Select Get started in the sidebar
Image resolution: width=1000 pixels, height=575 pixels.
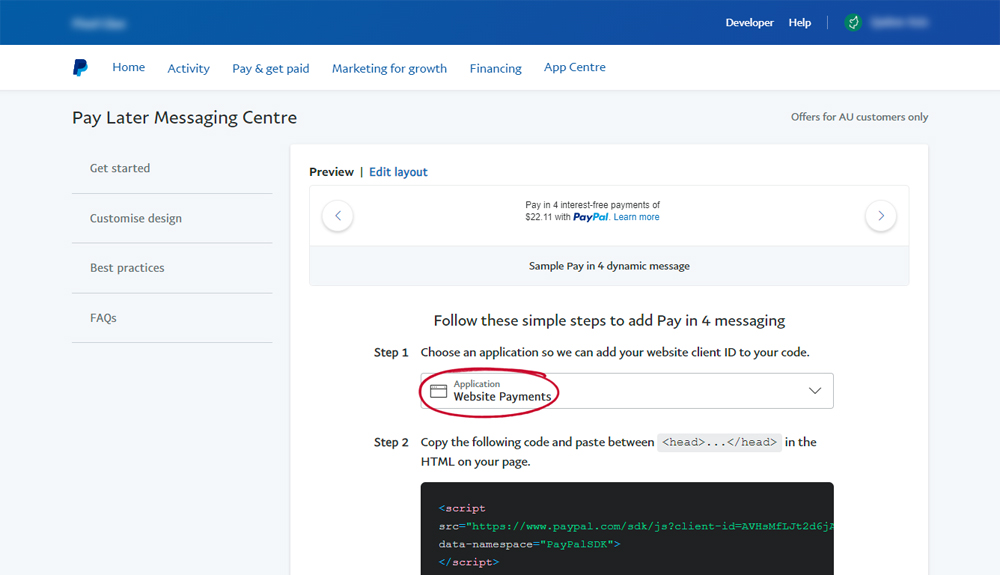coord(120,168)
